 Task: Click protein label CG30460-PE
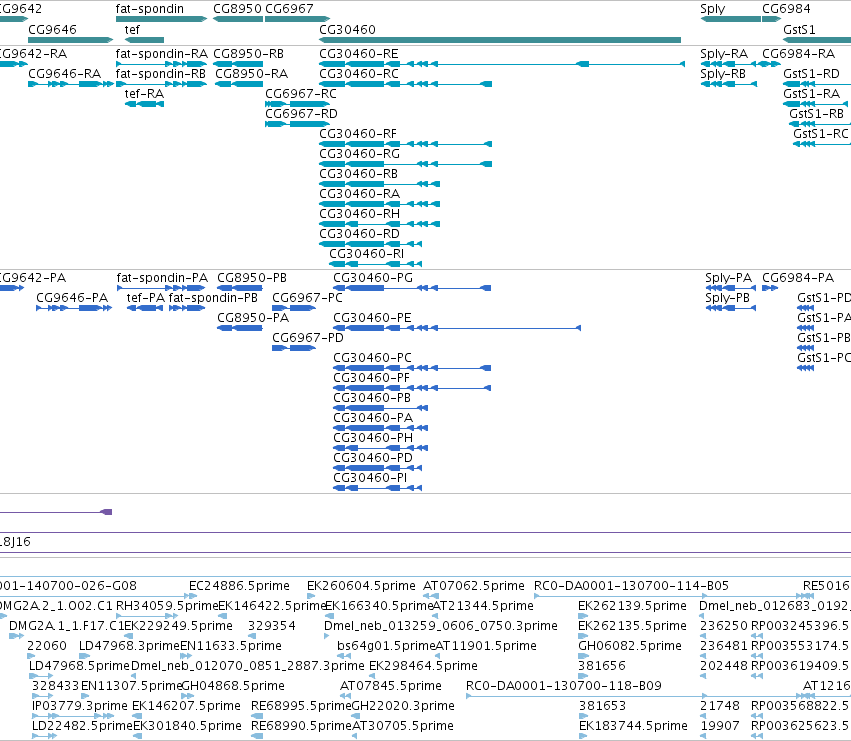tap(372, 318)
